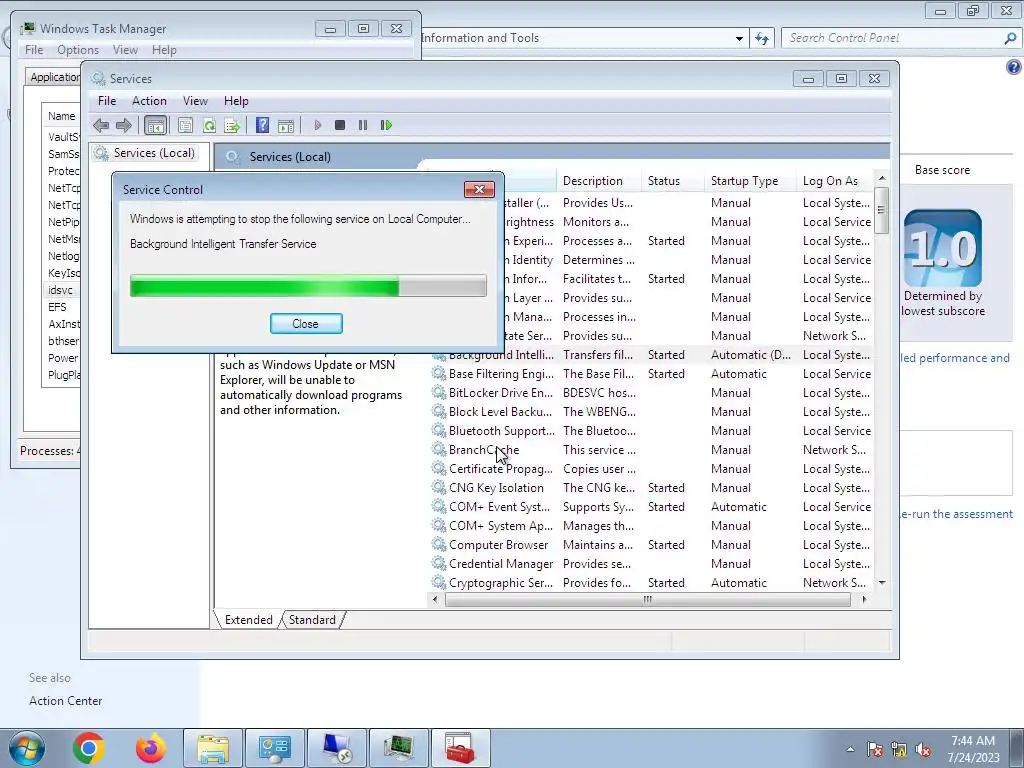Sort by the Log On As column header
This screenshot has height=768, width=1024.
coord(835,181)
